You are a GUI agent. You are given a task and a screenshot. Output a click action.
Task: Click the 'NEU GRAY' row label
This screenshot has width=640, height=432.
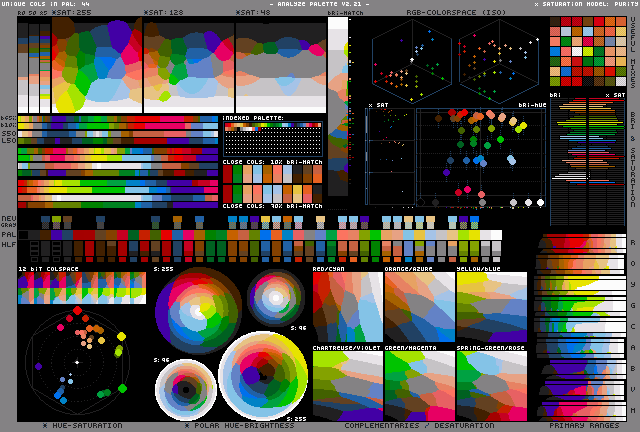click(9, 221)
